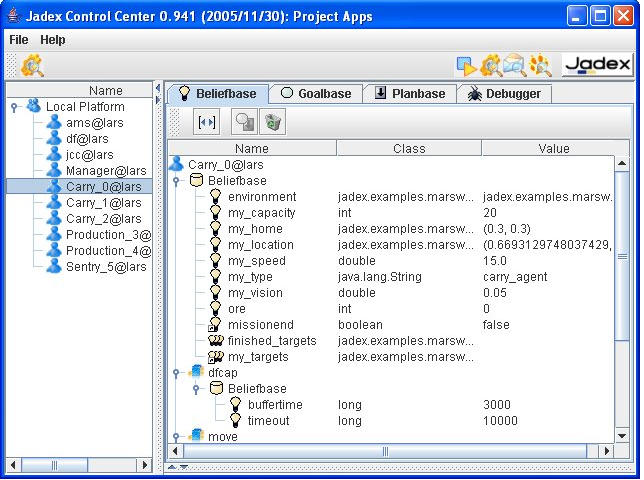
Task: Switch to the Debugger tab
Action: [504, 94]
